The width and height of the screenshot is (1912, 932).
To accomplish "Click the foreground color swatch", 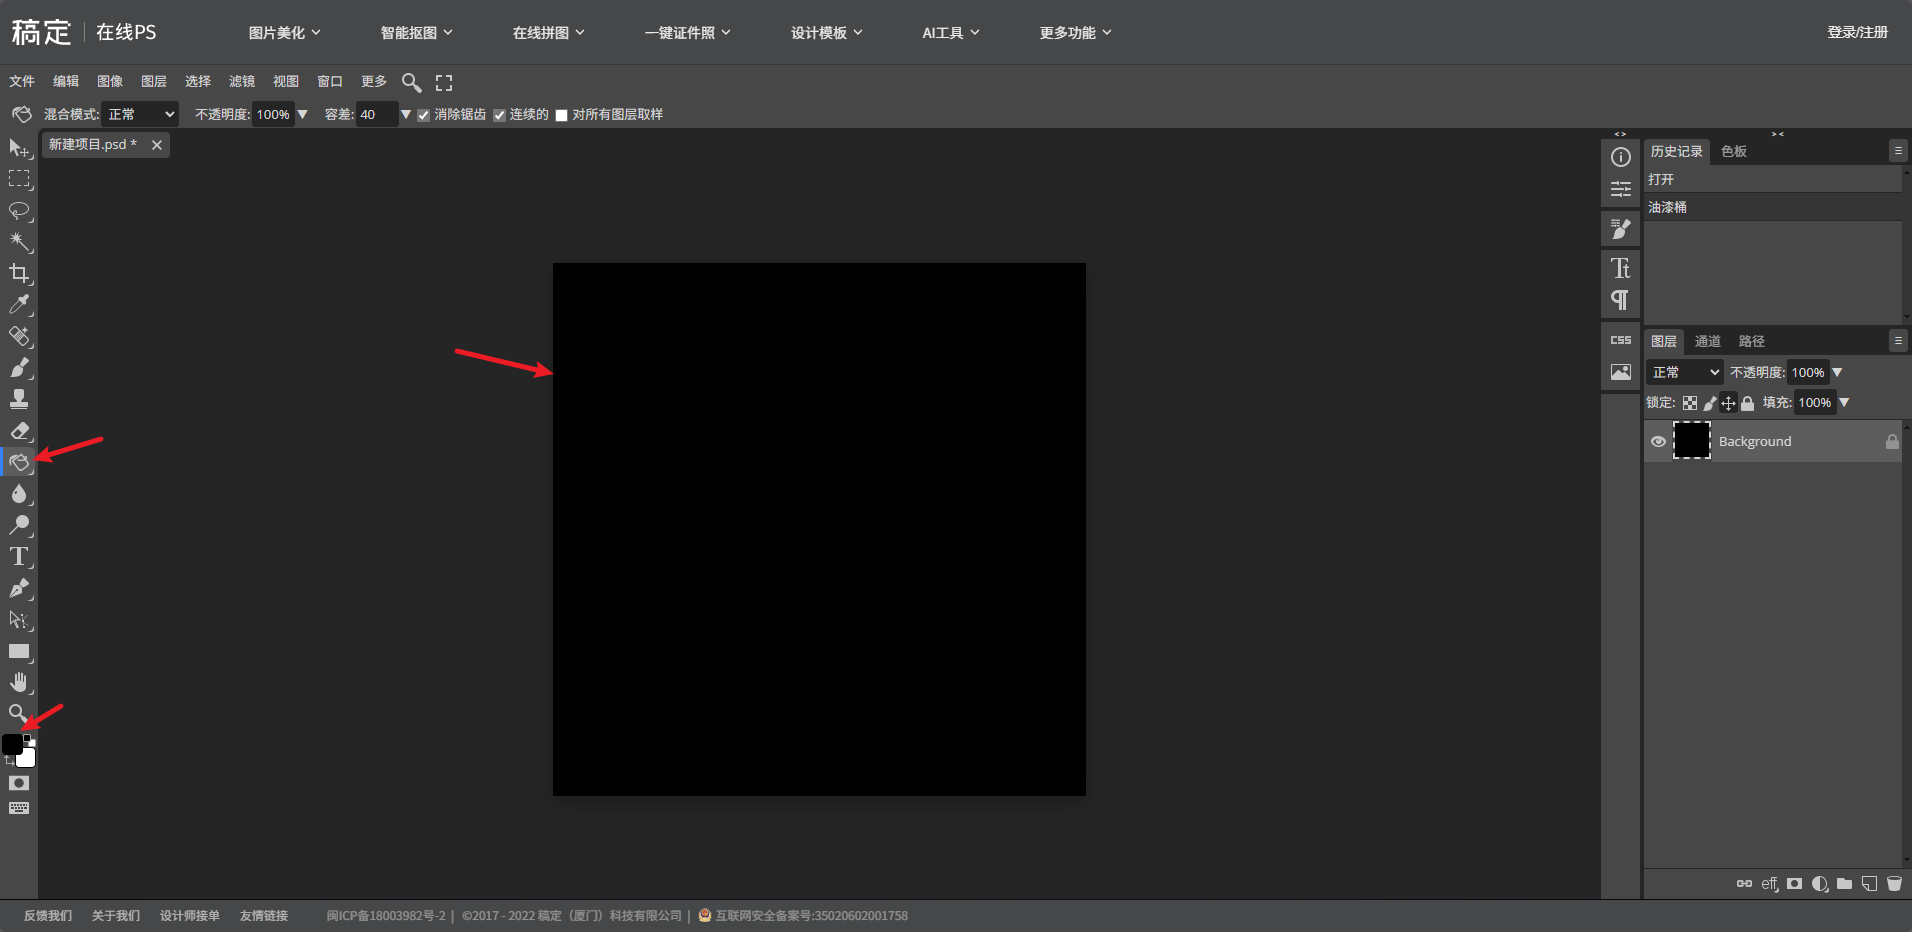I will (x=12, y=745).
